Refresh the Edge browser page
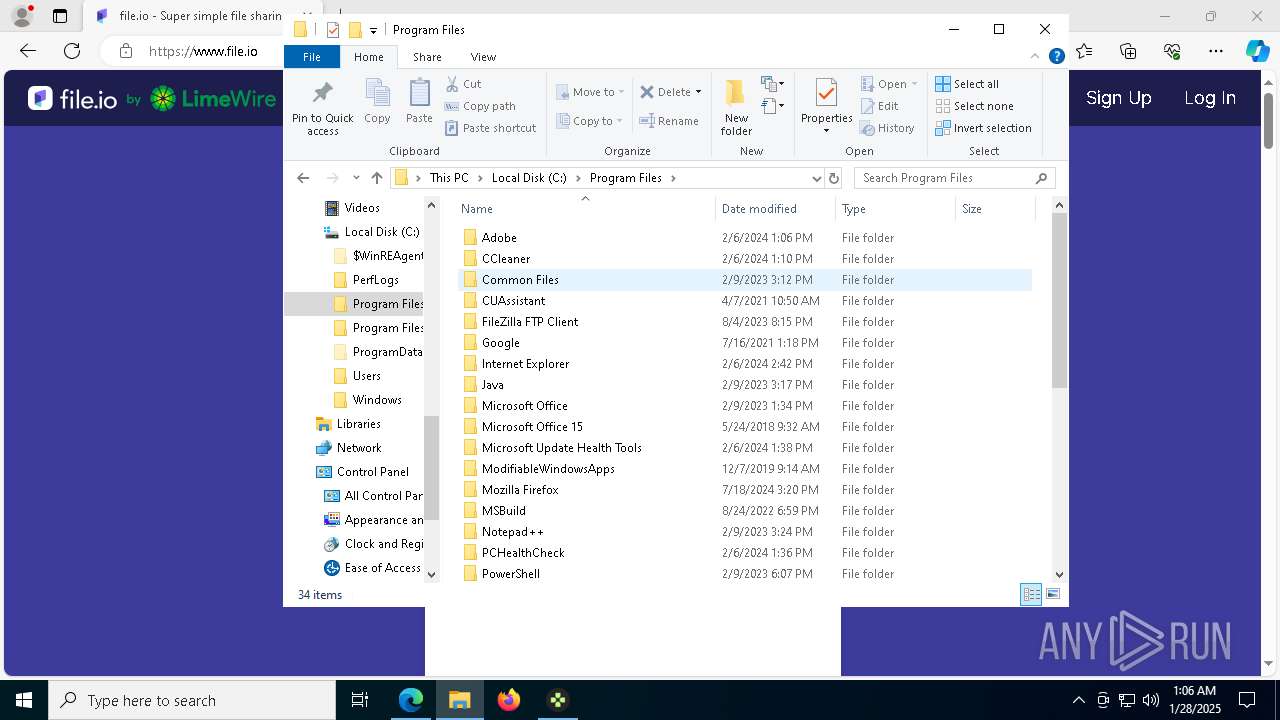This screenshot has width=1280, height=720. [72, 51]
